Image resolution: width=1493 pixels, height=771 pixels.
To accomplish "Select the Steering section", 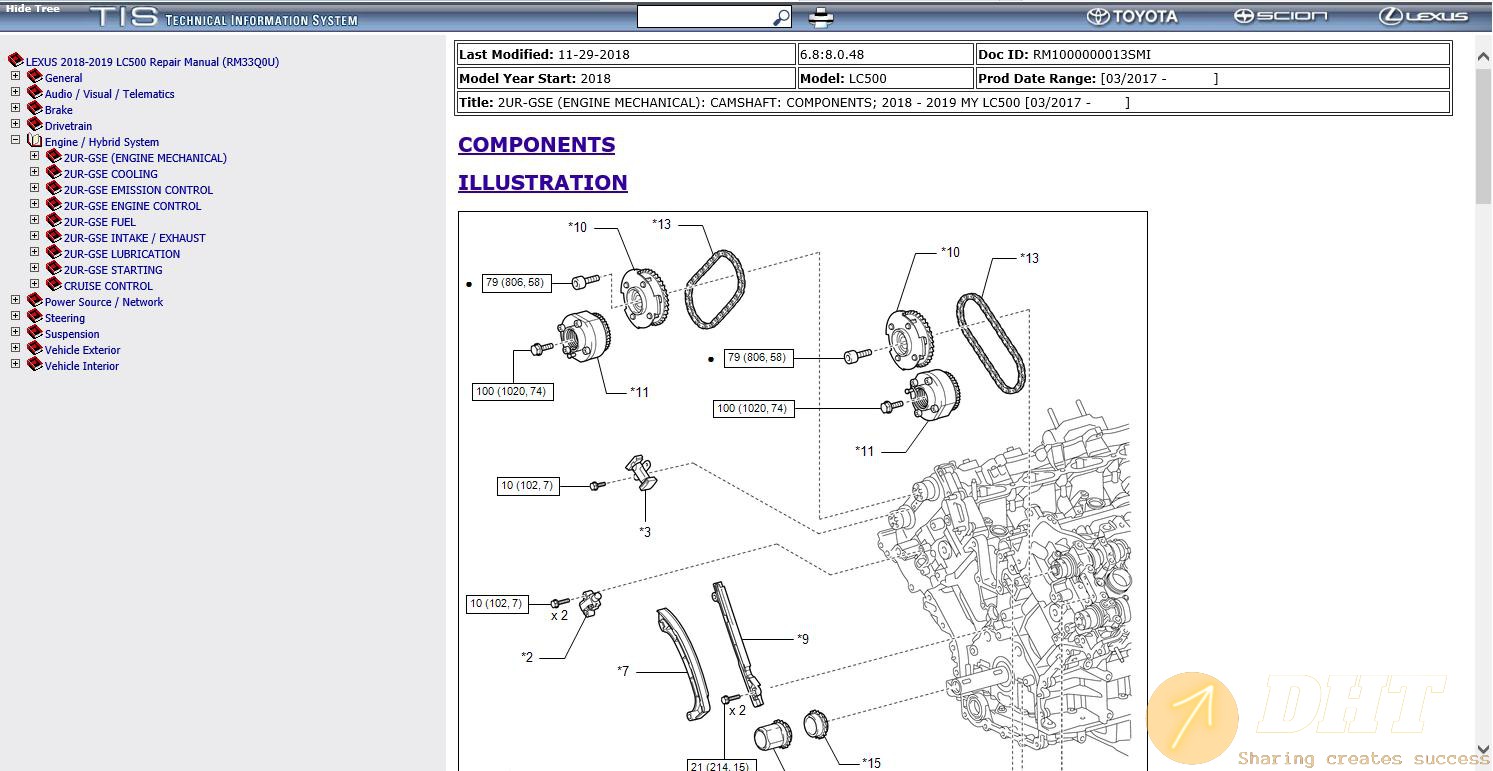I will [65, 318].
